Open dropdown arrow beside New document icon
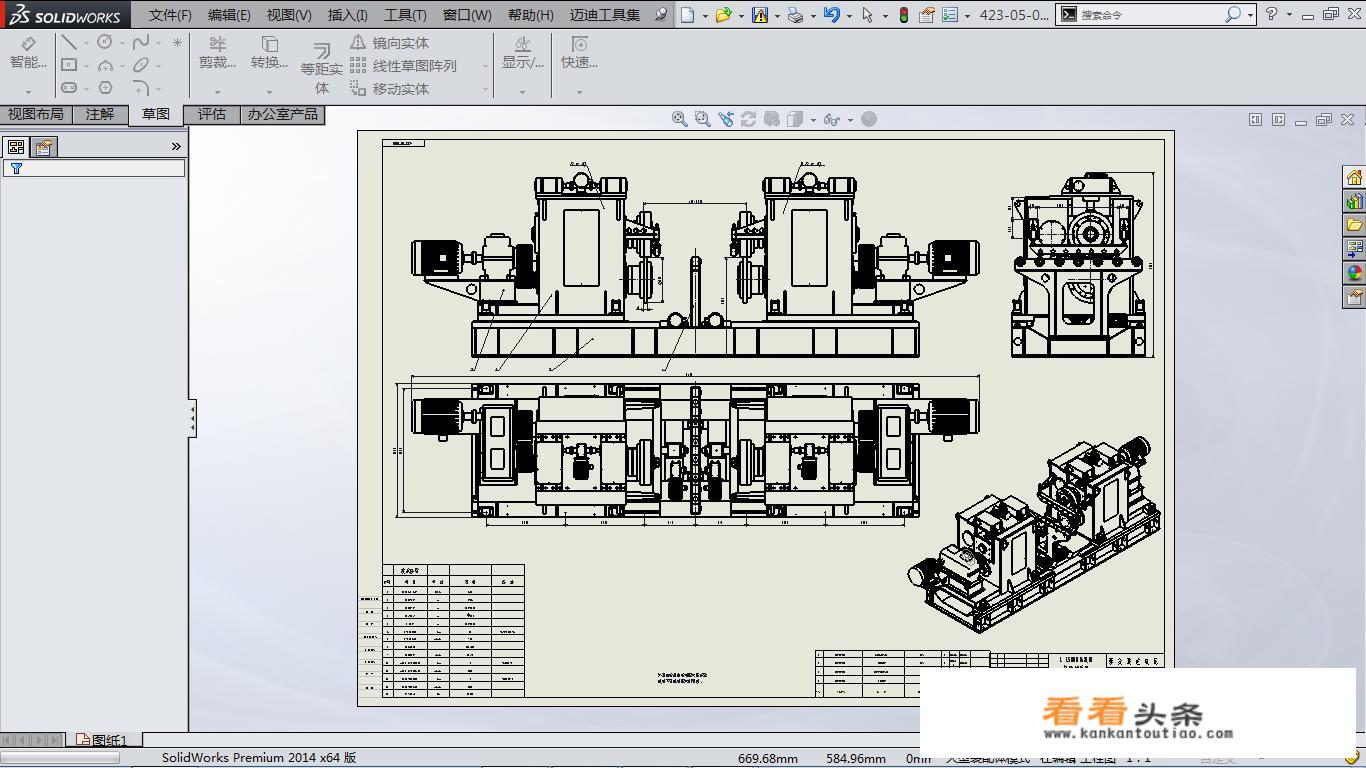Image resolution: width=1366 pixels, height=768 pixels. click(x=705, y=16)
